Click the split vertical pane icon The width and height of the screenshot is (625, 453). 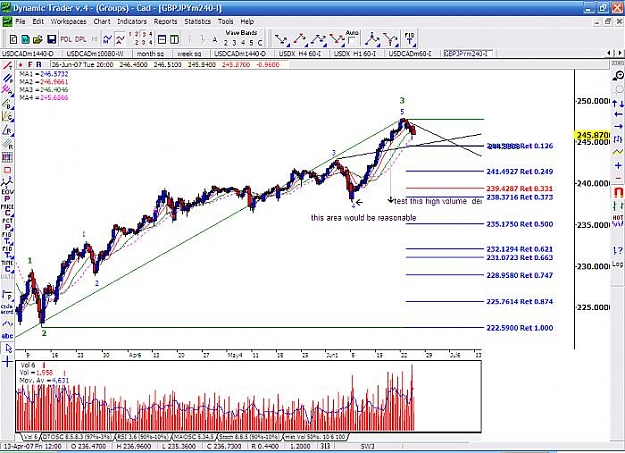point(174,39)
